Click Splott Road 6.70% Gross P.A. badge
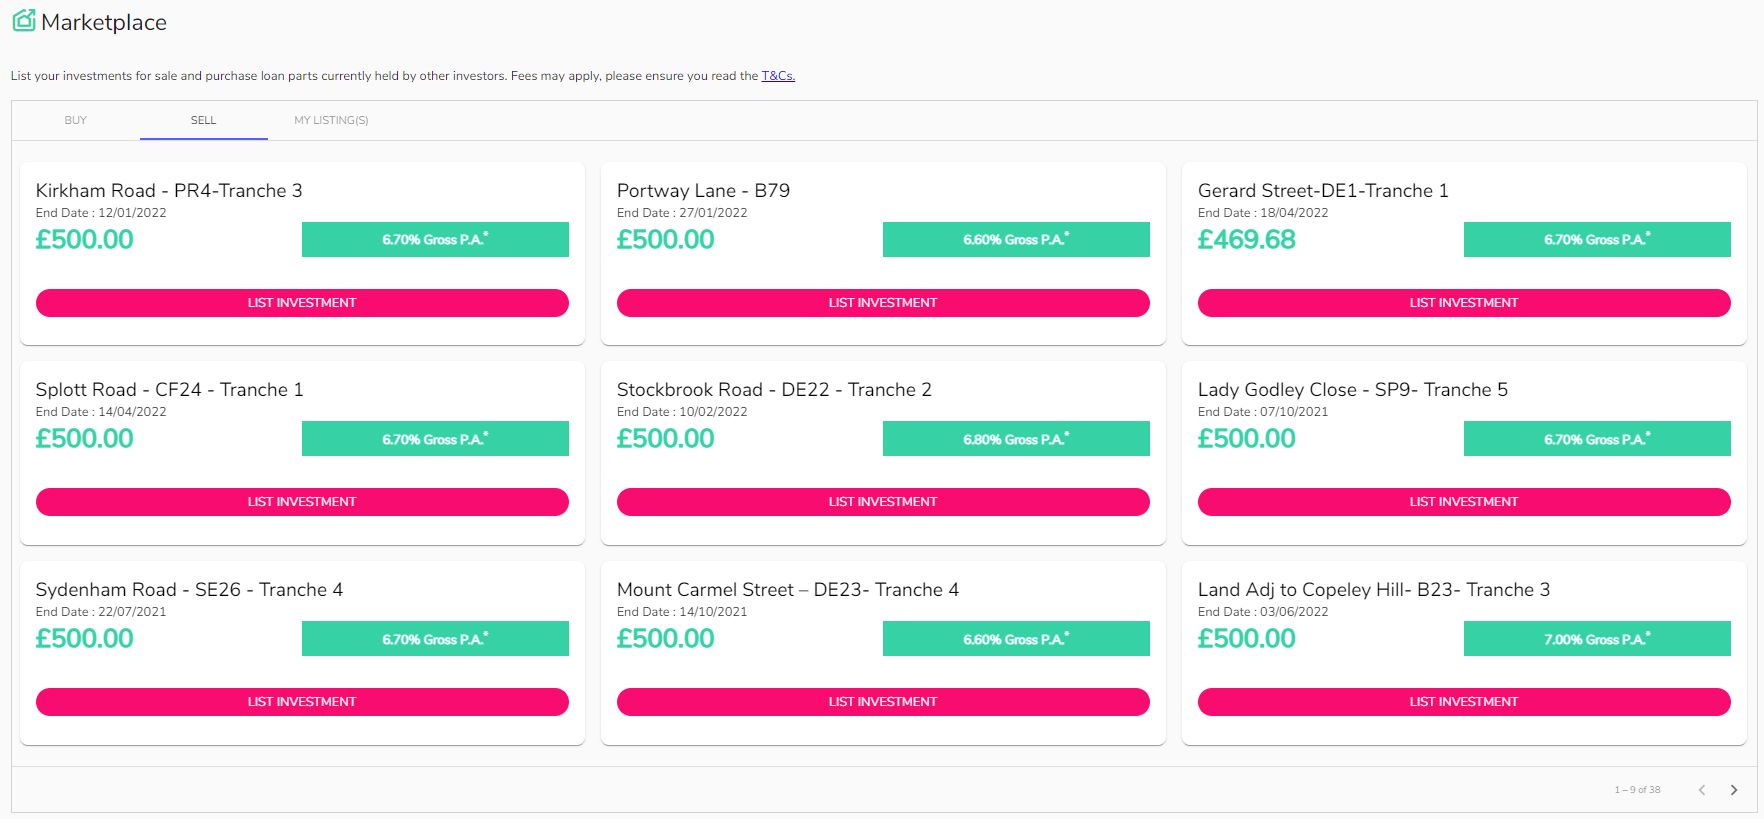 pyautogui.click(x=435, y=439)
